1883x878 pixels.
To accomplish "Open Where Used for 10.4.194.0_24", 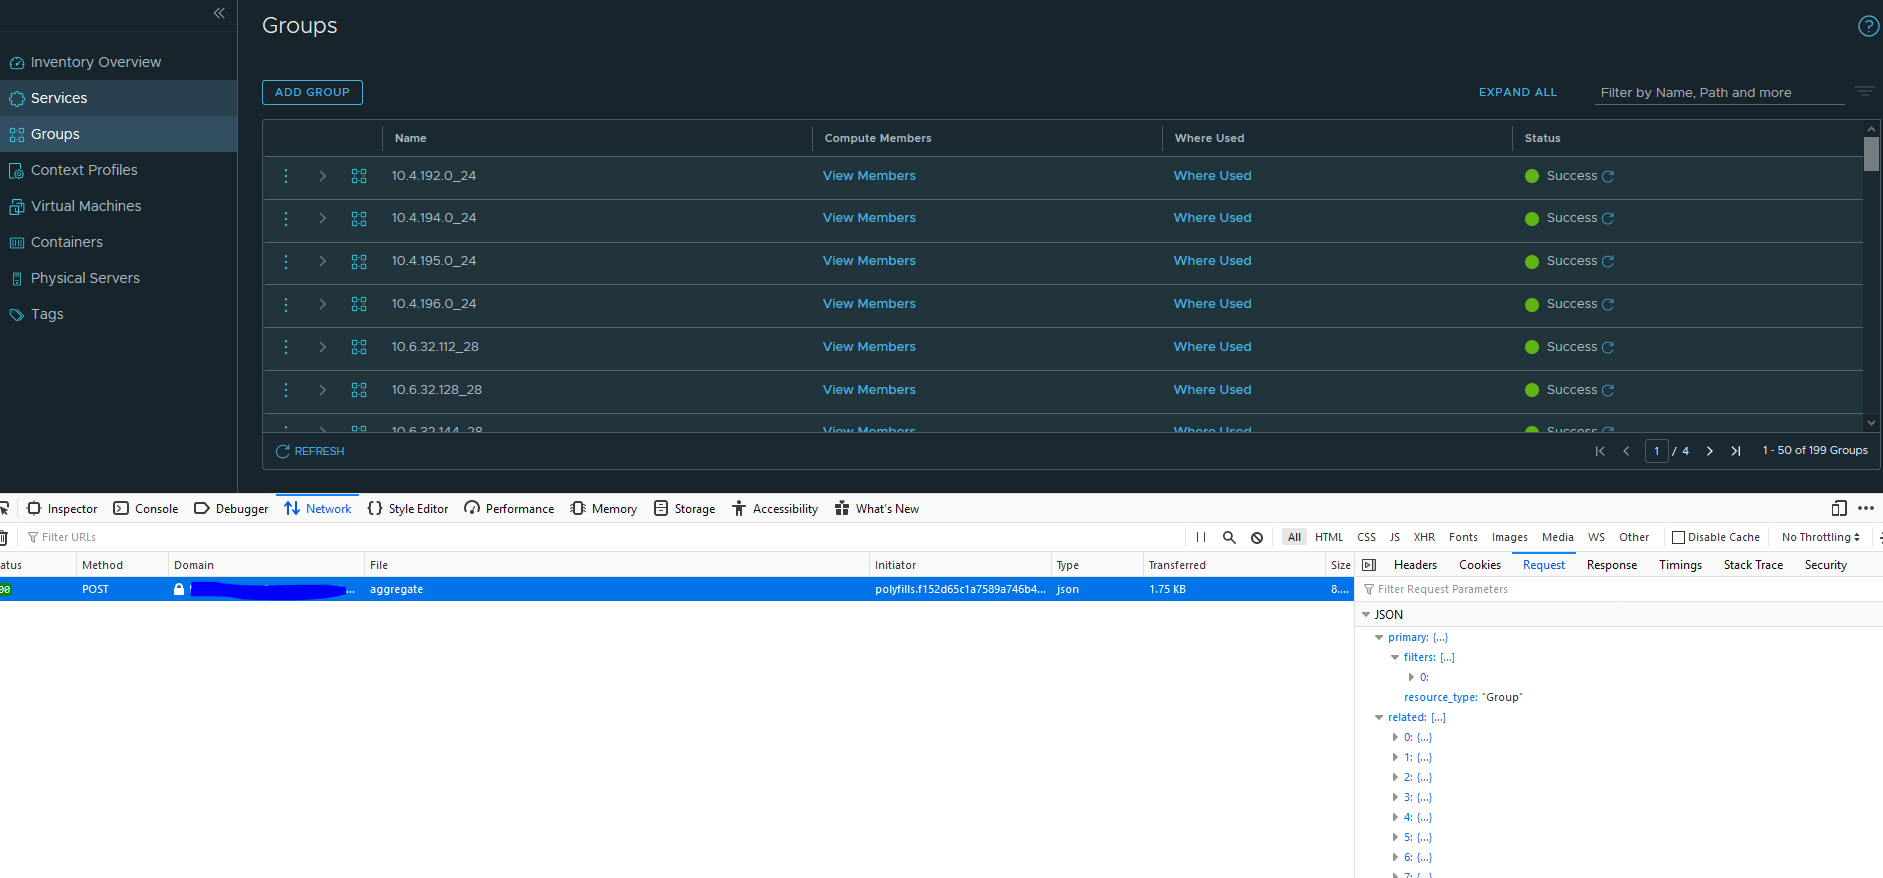I will [1212, 218].
